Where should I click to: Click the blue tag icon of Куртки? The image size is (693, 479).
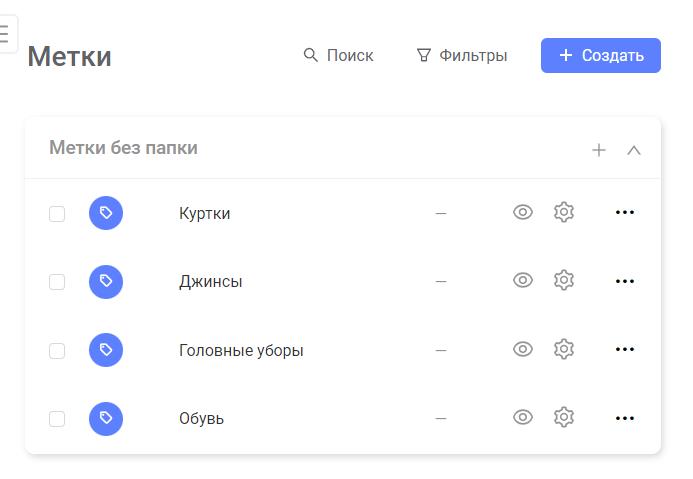106,213
